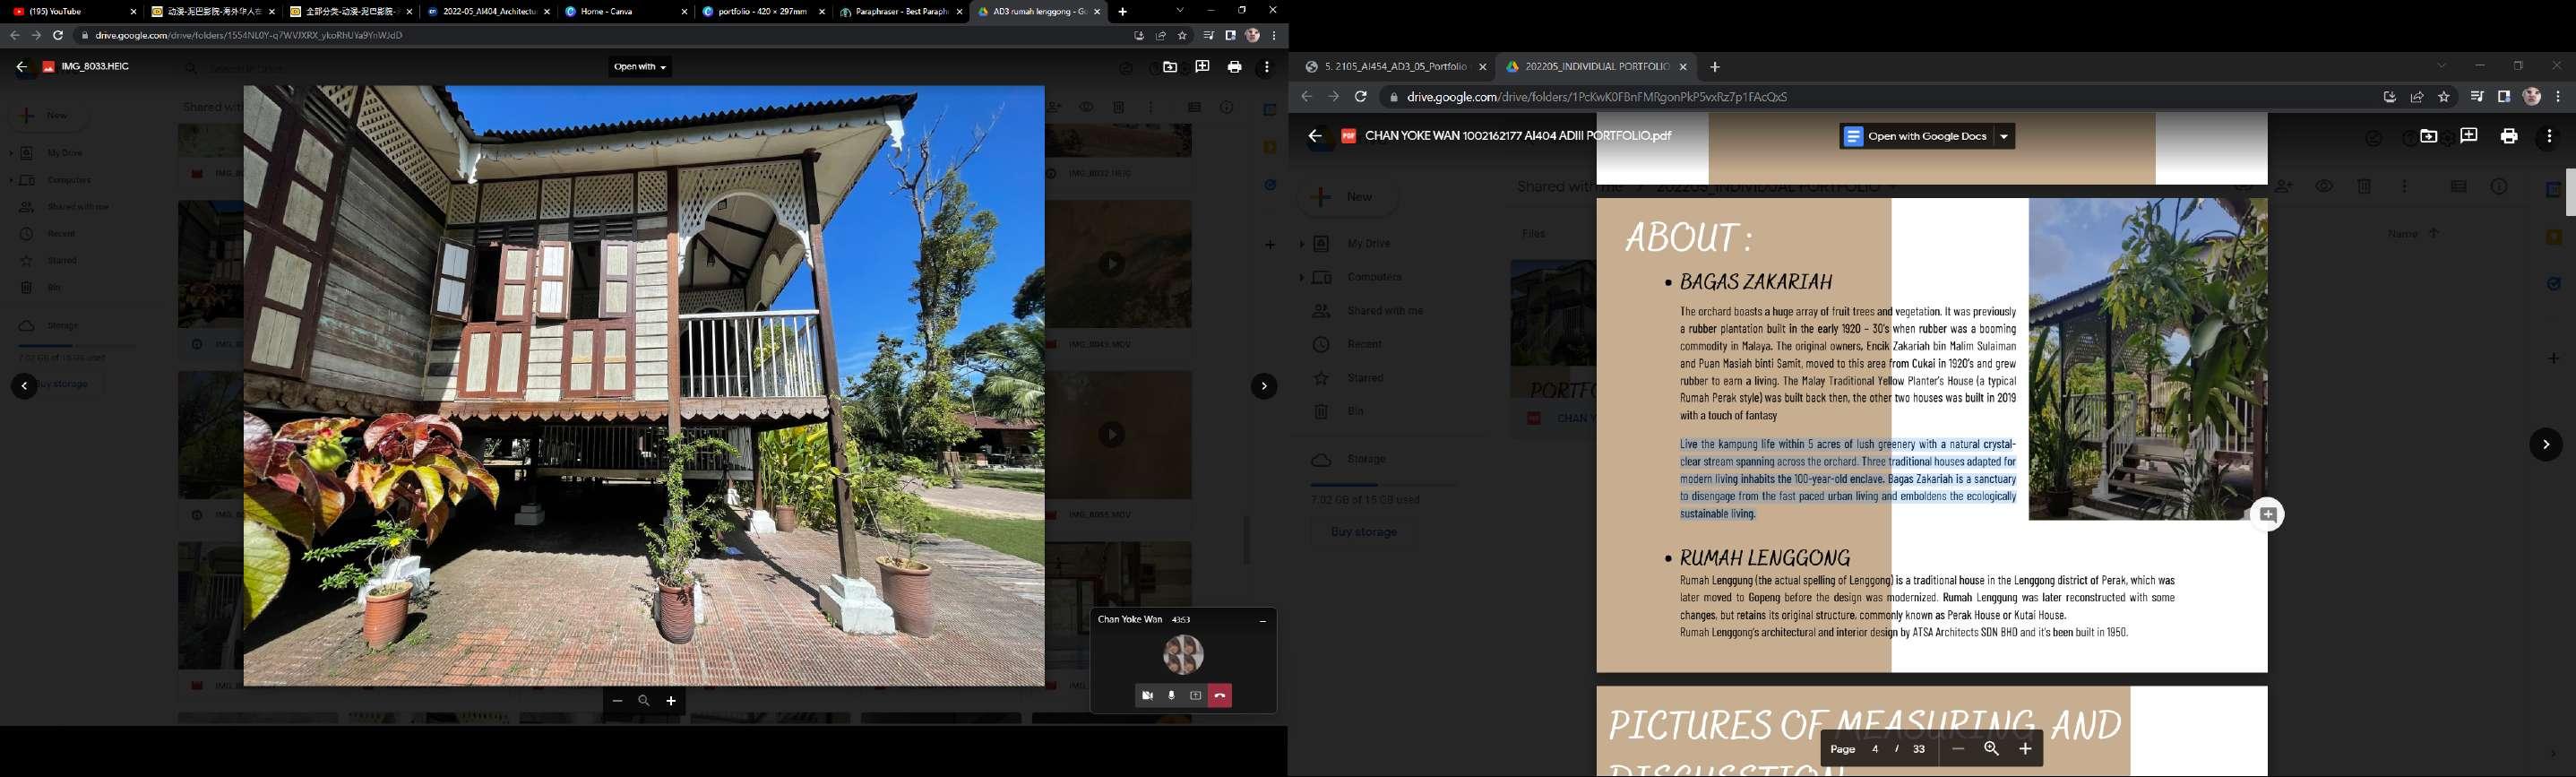2576x777 pixels.
Task: Minimize the Chan Yoke Wan call widget
Action: (x=1263, y=620)
